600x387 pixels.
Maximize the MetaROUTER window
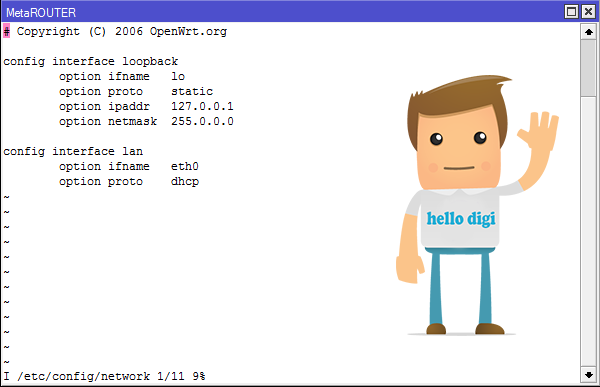[571, 12]
